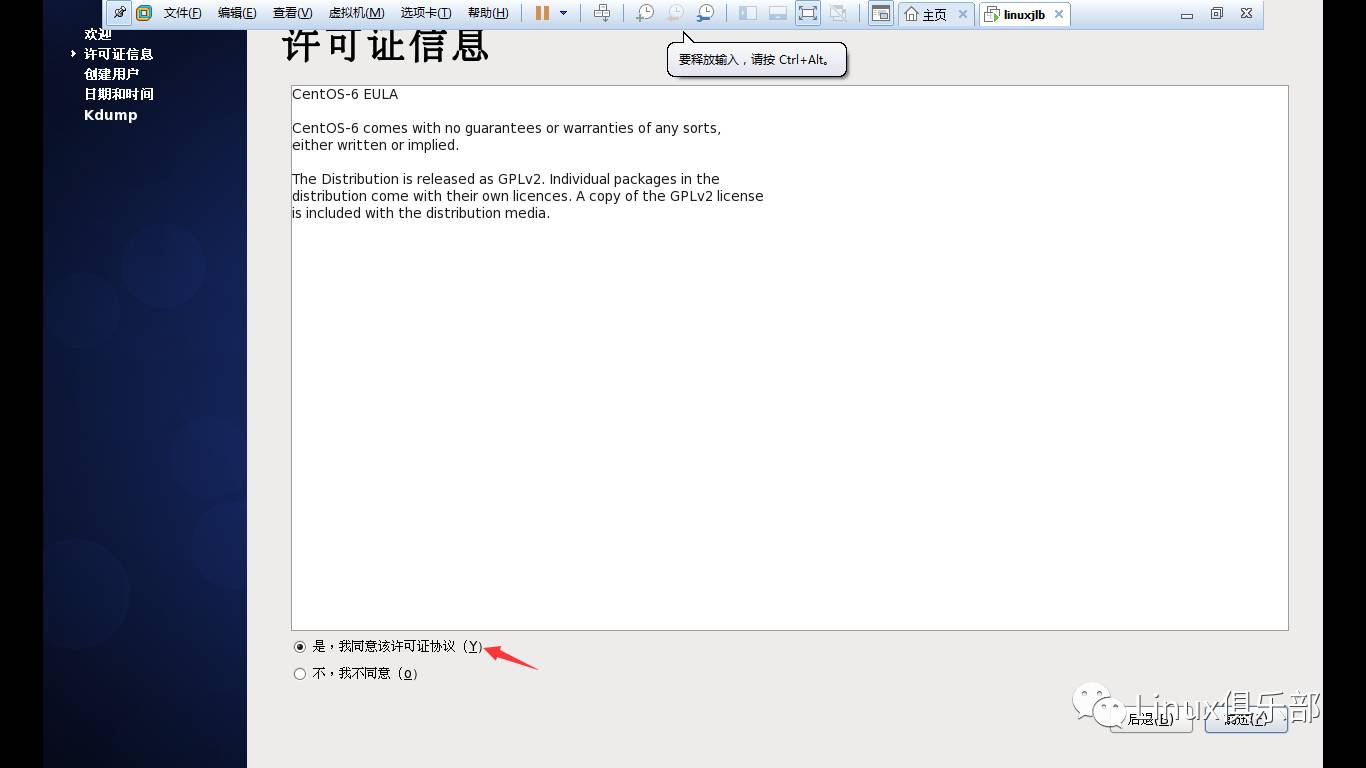Select 创建用户 in the sidebar
Image resolution: width=1366 pixels, height=768 pixels.
click(x=111, y=74)
